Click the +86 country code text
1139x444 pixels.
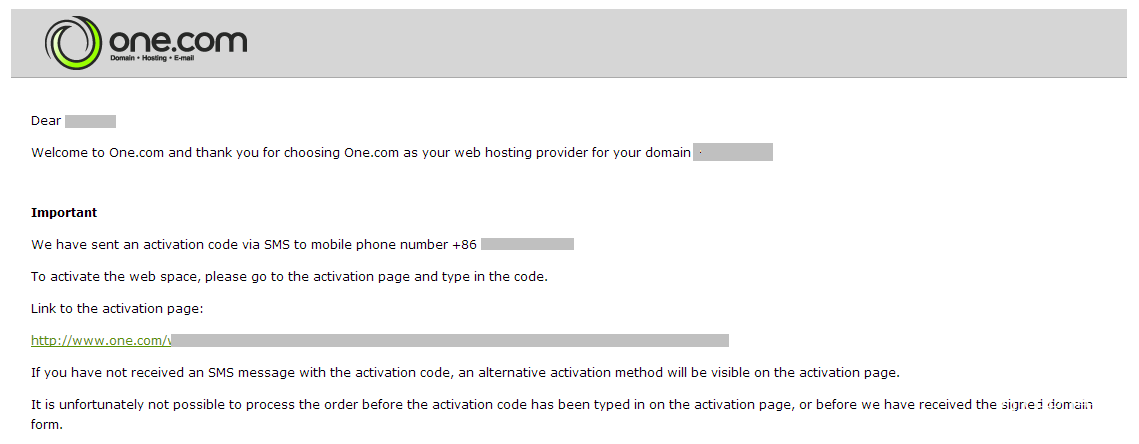tap(464, 245)
